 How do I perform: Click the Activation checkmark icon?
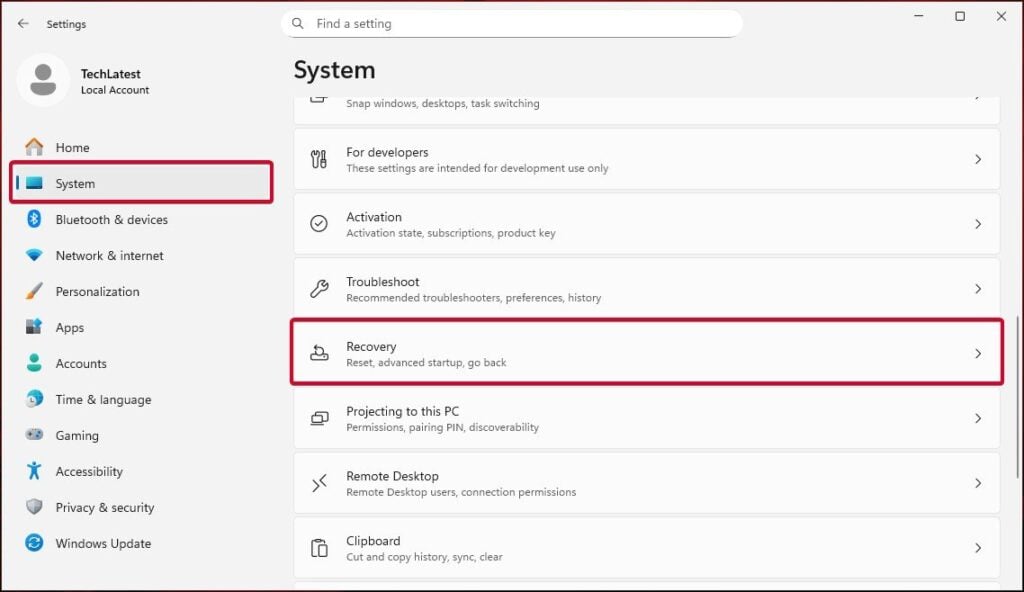point(320,224)
